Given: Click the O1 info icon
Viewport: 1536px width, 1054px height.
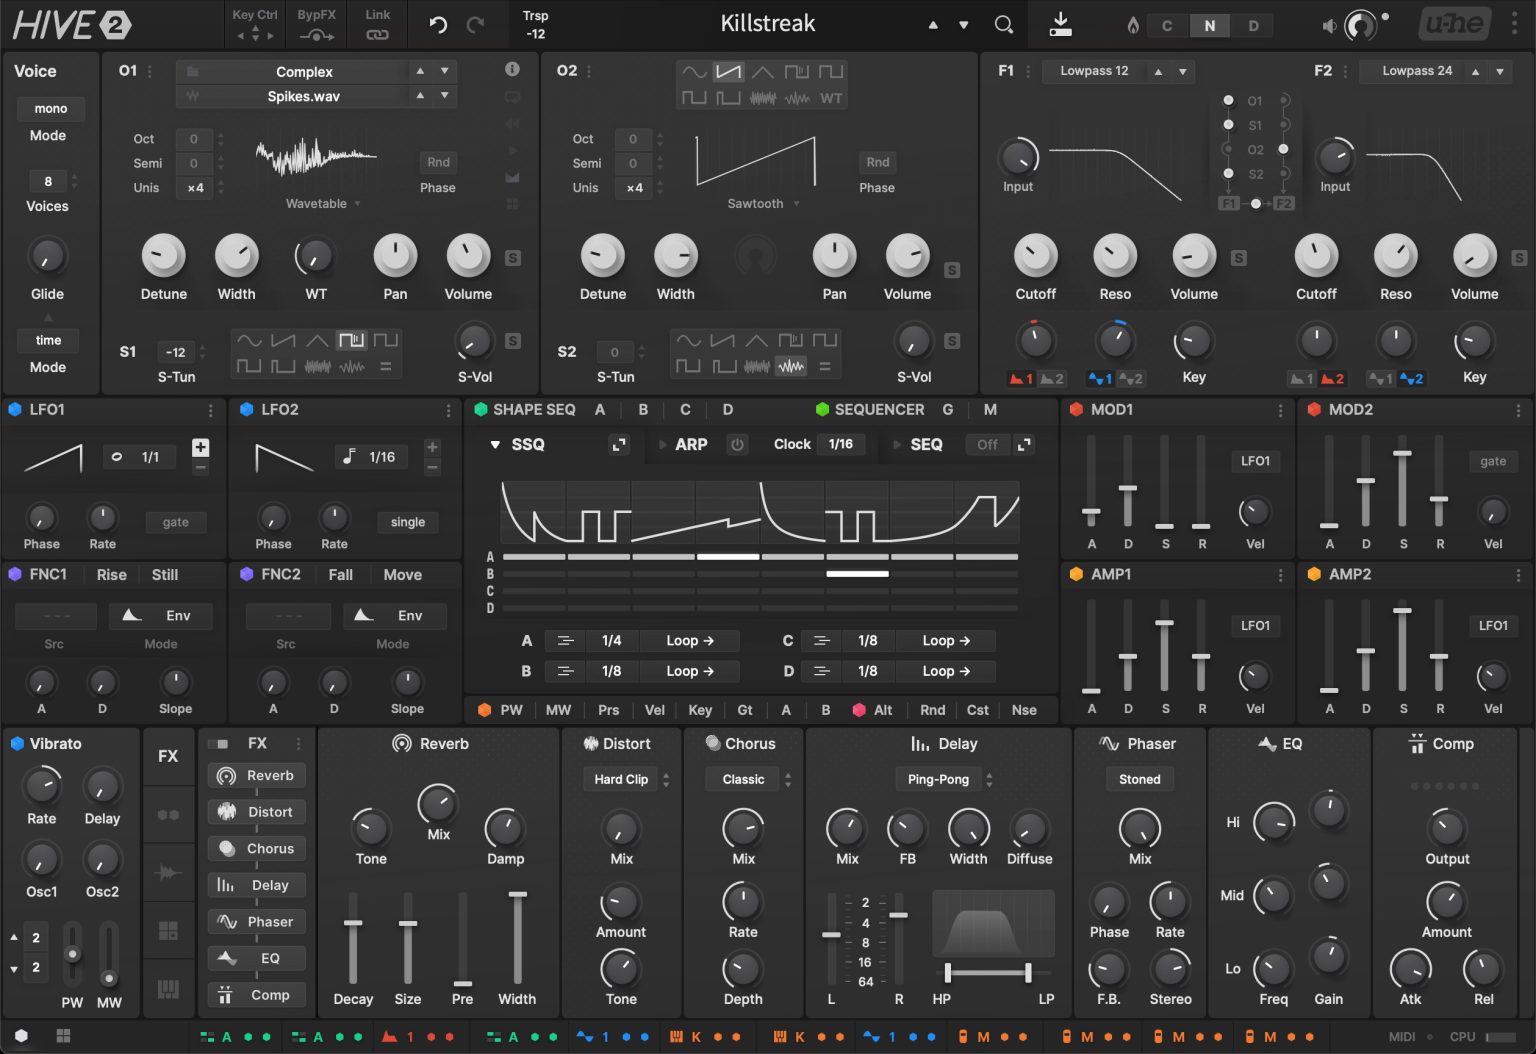Looking at the screenshot, I should pos(512,70).
